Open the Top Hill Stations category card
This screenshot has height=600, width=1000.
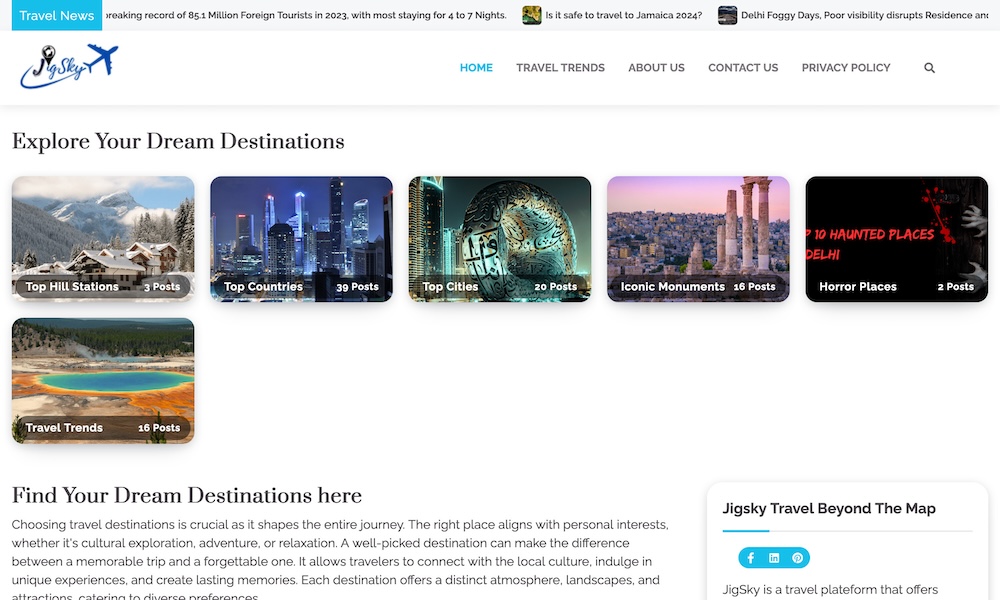[103, 239]
